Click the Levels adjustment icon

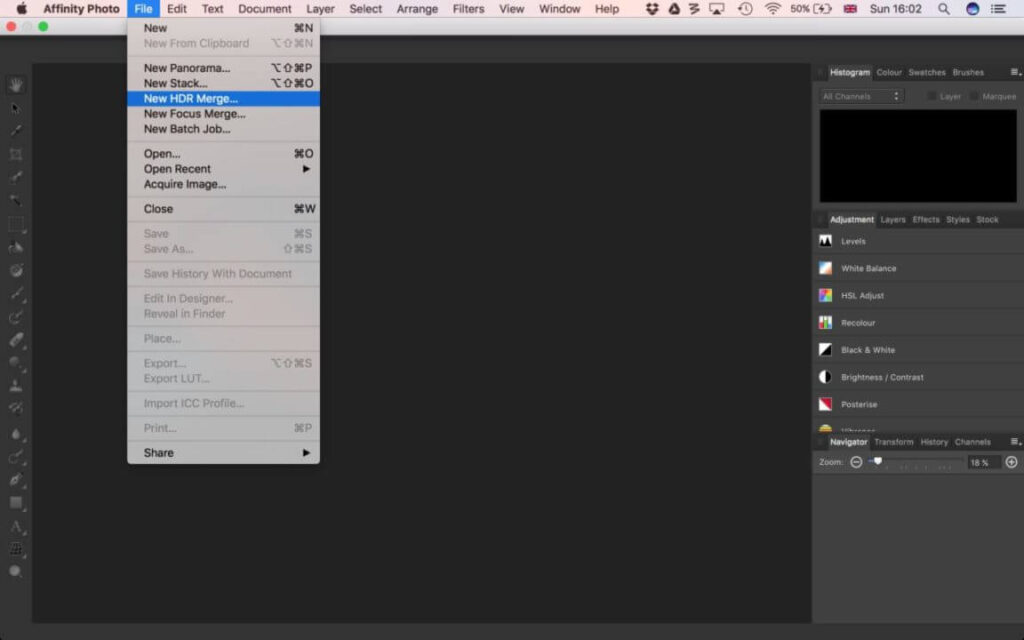pos(825,241)
